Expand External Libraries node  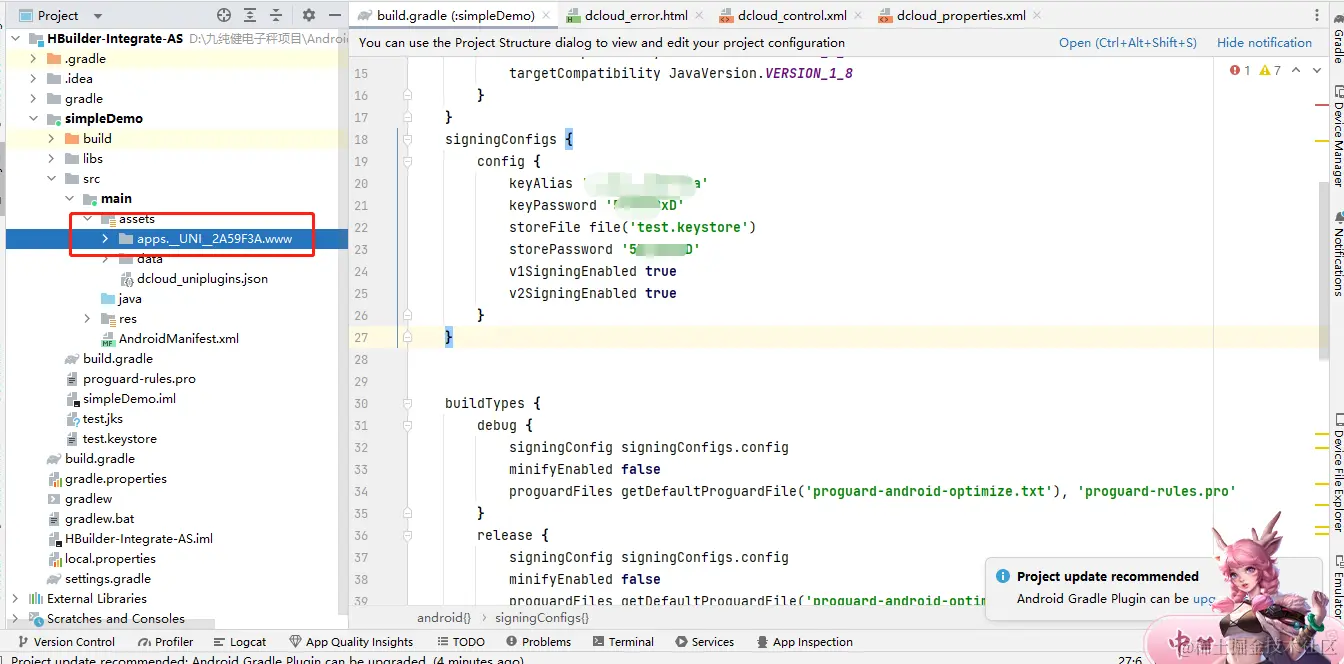coord(15,599)
